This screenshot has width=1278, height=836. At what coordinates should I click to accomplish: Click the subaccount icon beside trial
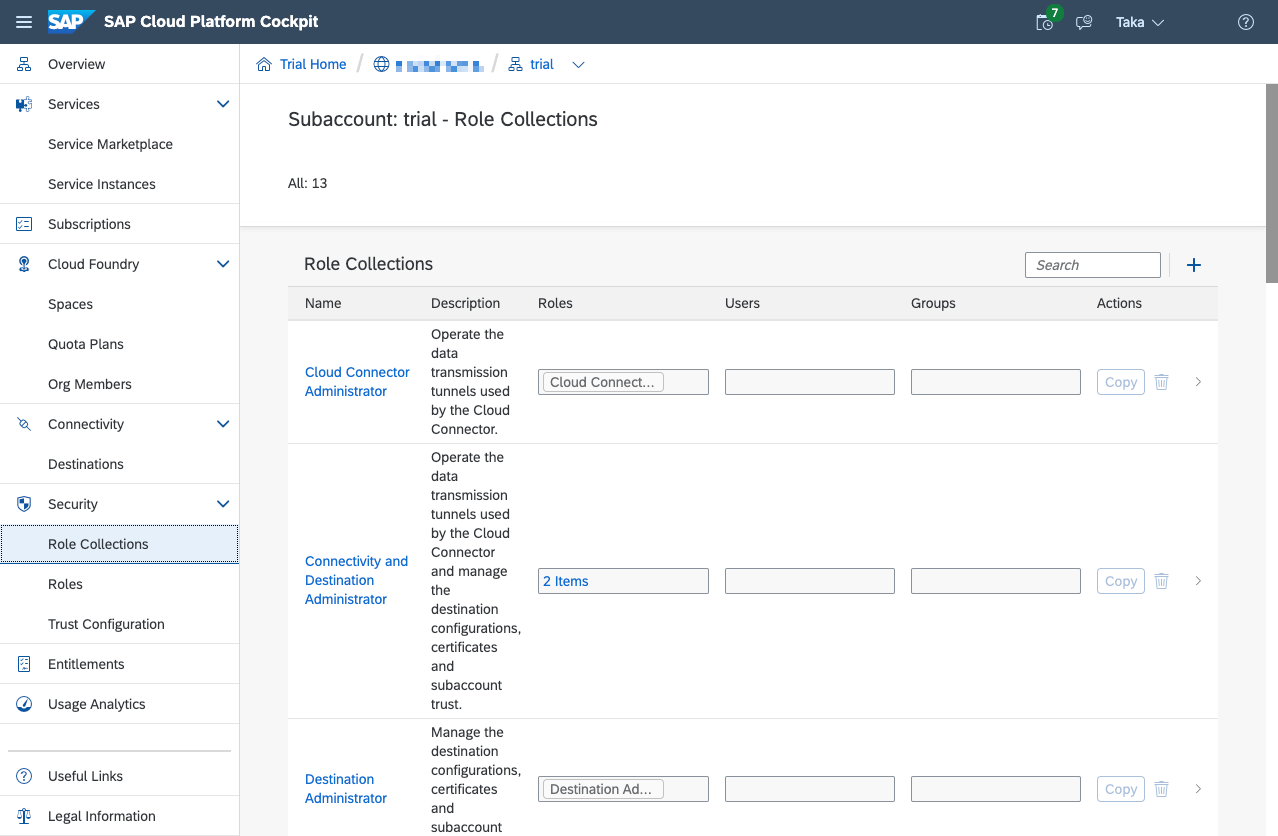pyautogui.click(x=516, y=64)
